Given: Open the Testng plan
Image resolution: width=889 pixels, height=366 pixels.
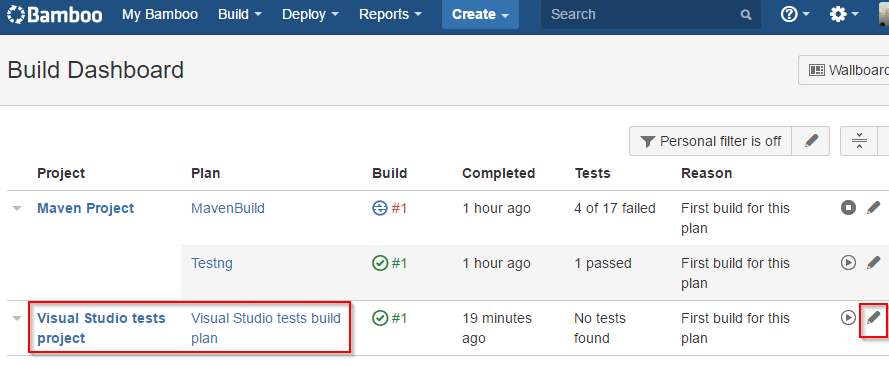Looking at the screenshot, I should pyautogui.click(x=212, y=263).
